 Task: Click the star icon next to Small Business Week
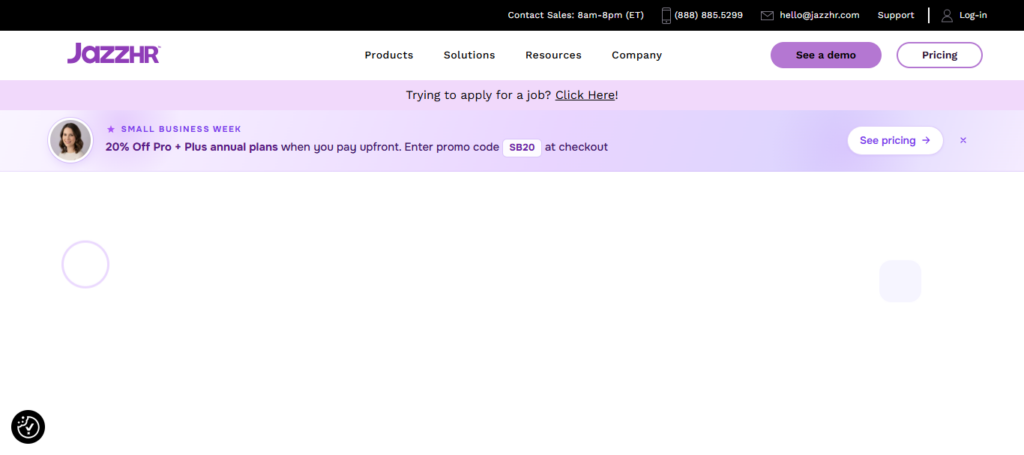pos(110,129)
